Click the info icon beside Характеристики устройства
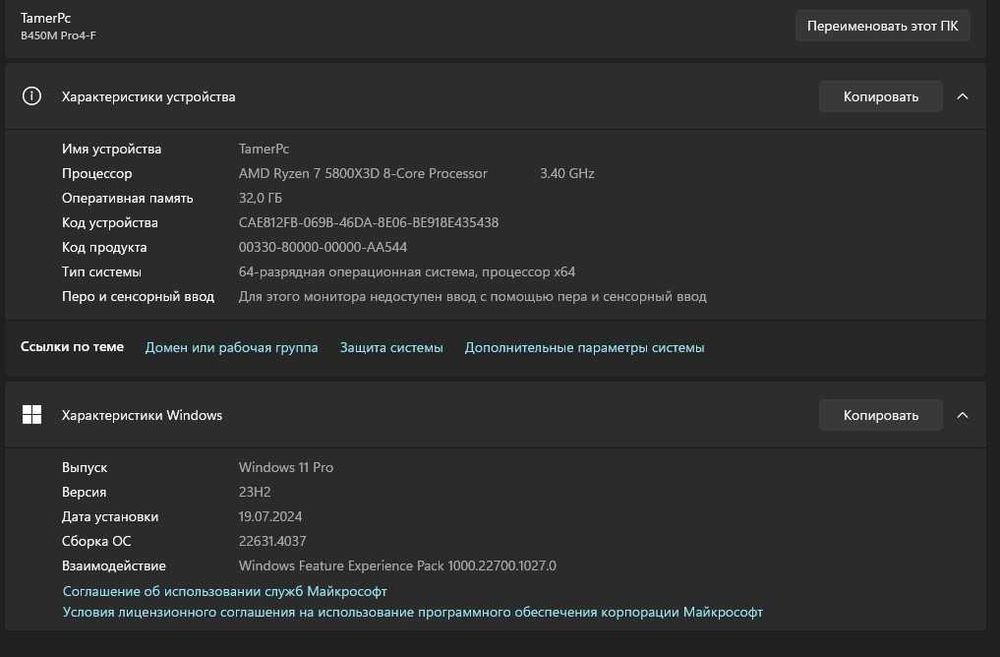 [x=31, y=96]
